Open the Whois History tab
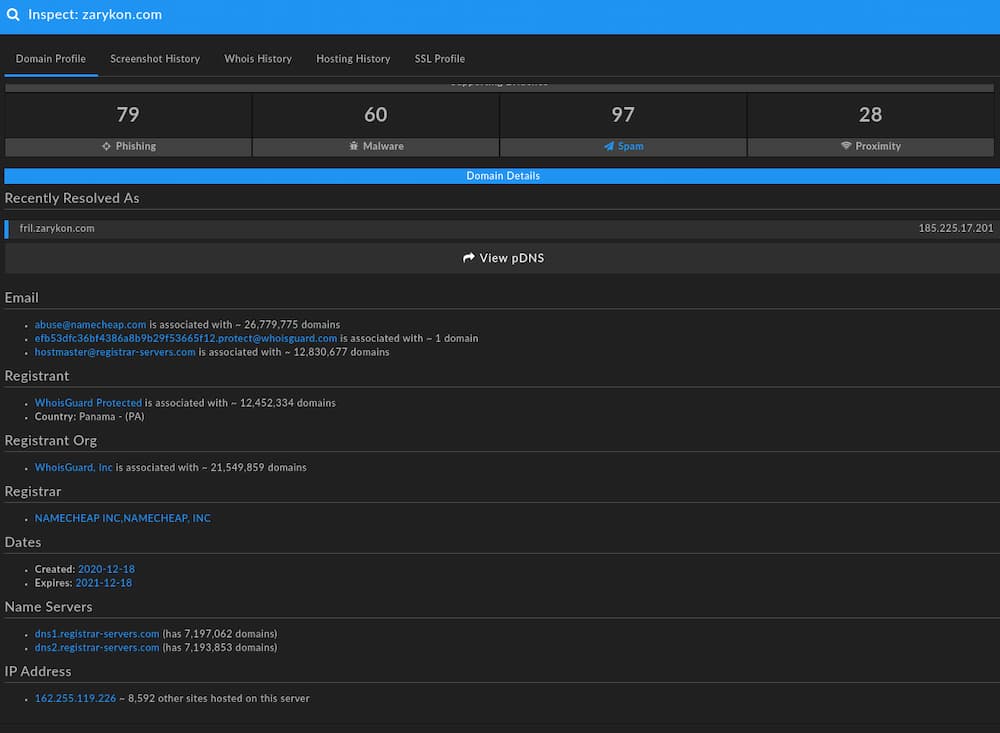The image size is (1000, 733). pos(258,59)
